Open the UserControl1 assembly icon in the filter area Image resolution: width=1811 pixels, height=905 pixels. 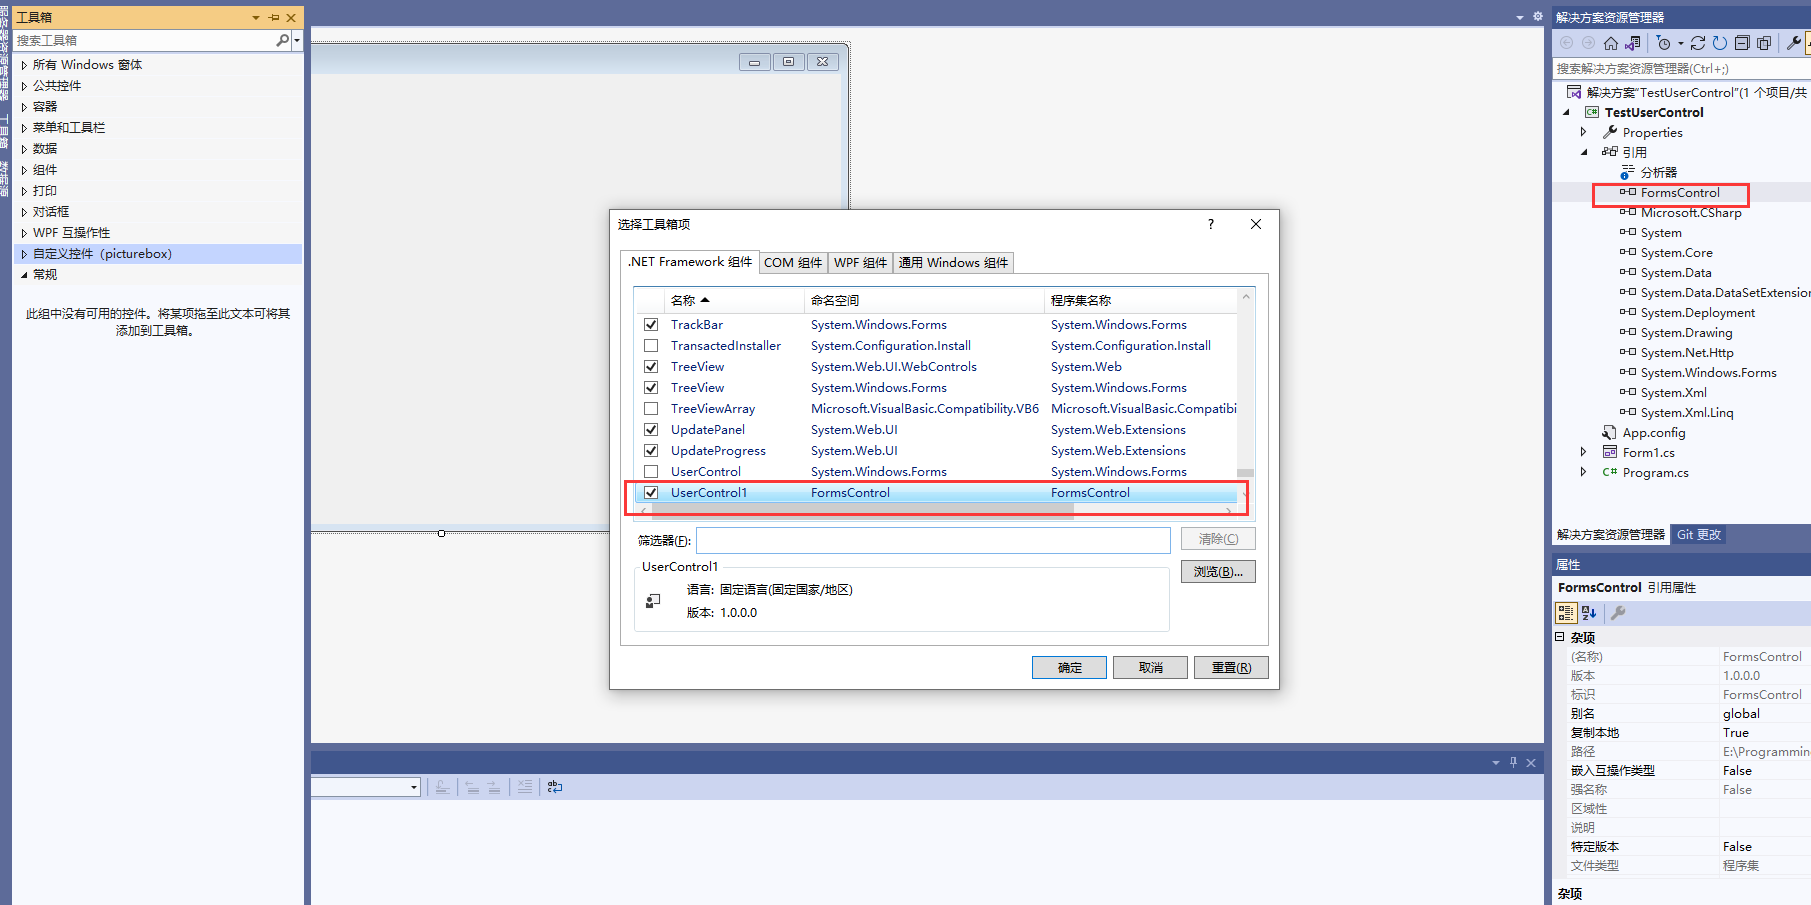tap(653, 598)
